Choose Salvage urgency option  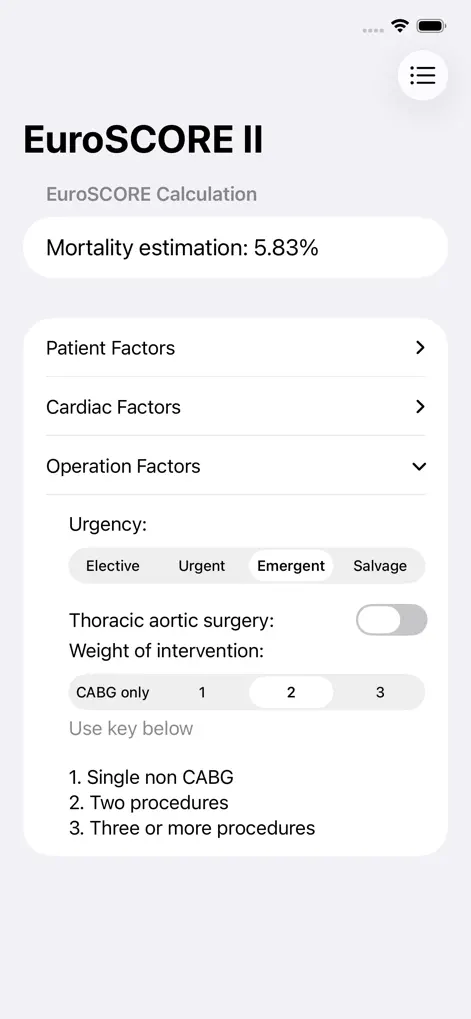coord(379,565)
